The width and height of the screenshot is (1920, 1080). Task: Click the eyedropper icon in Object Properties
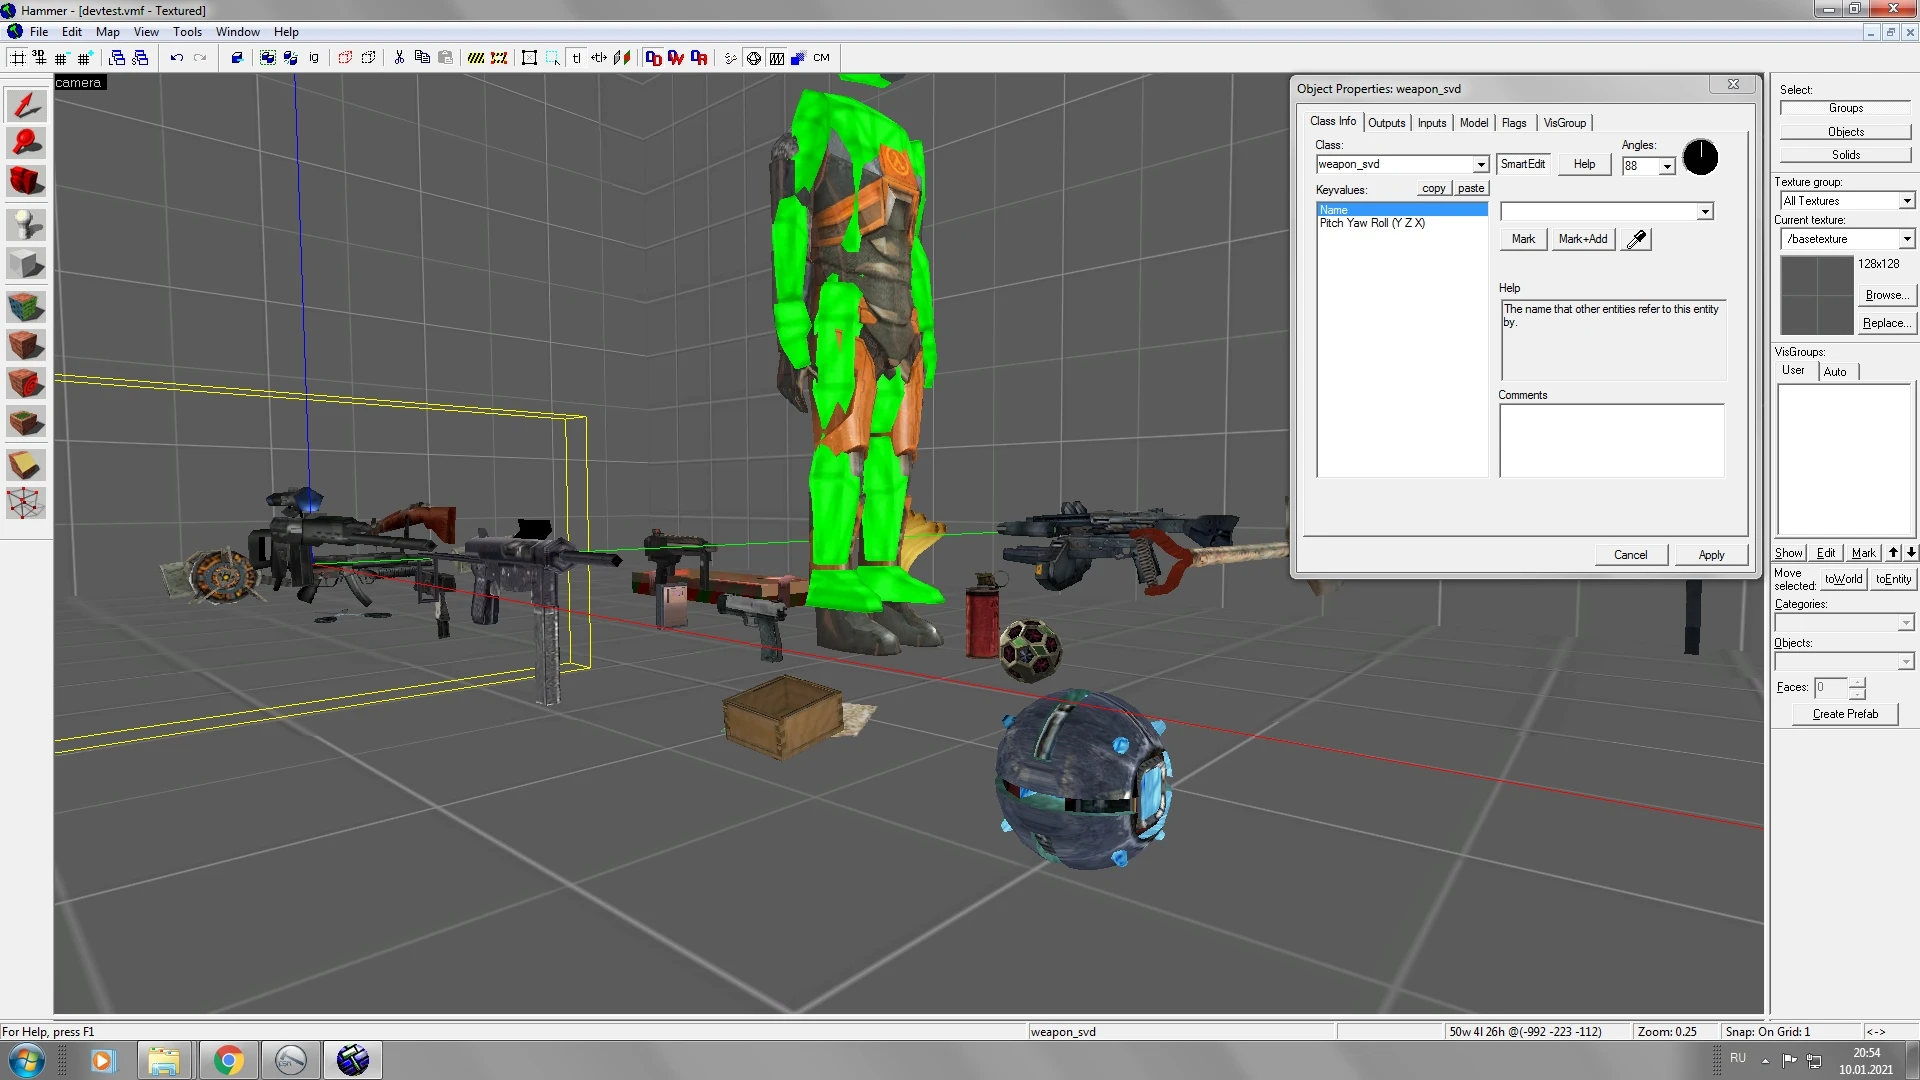click(1636, 239)
